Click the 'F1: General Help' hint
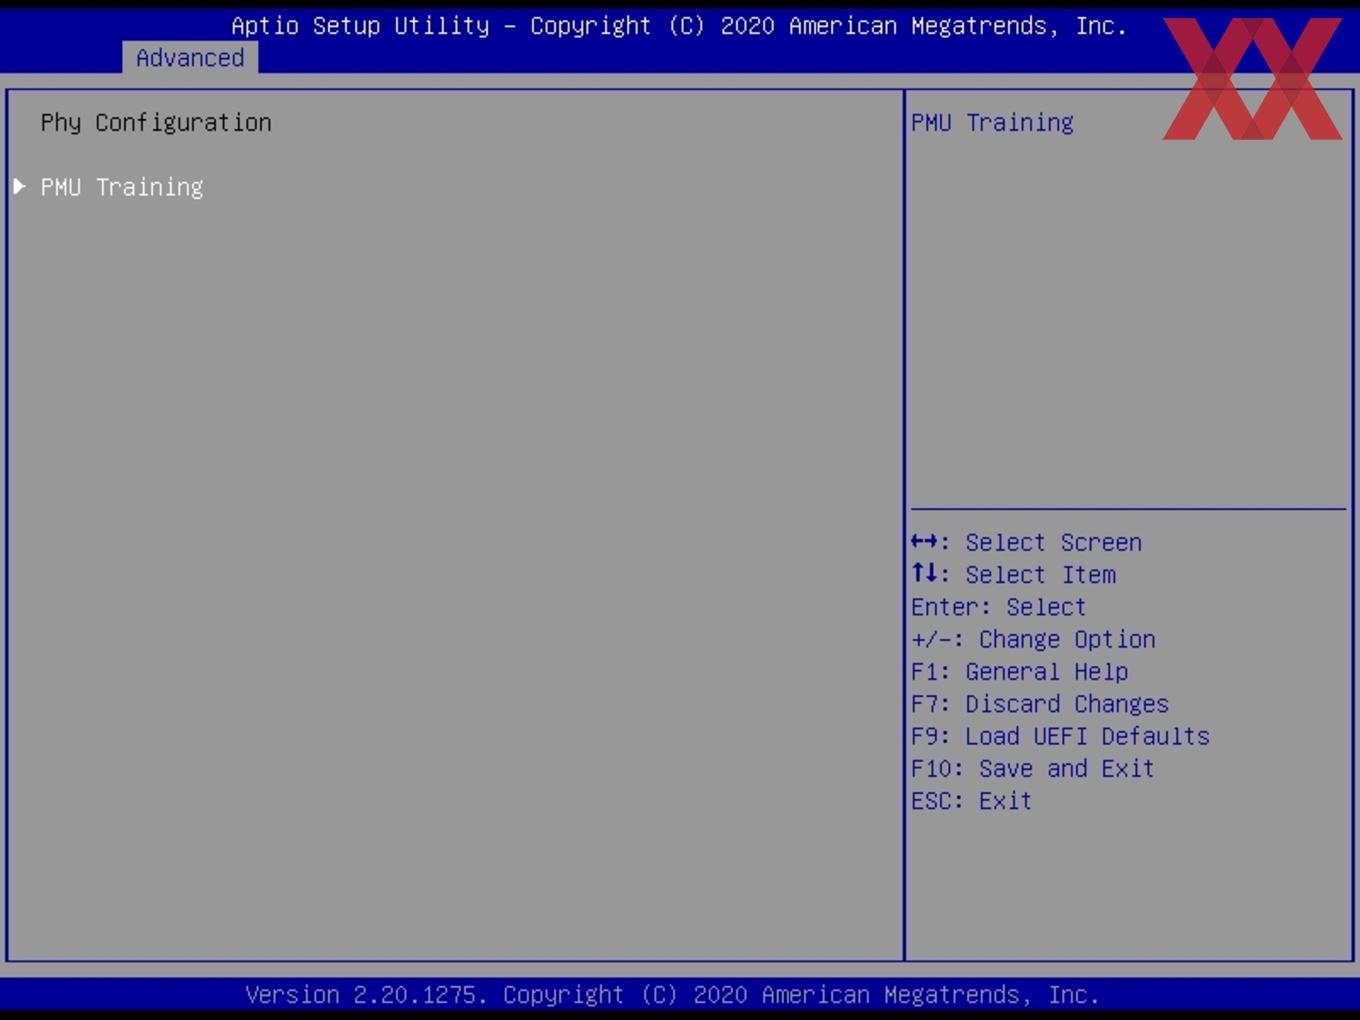Screen dimensions: 1360x1020 (x=1019, y=671)
